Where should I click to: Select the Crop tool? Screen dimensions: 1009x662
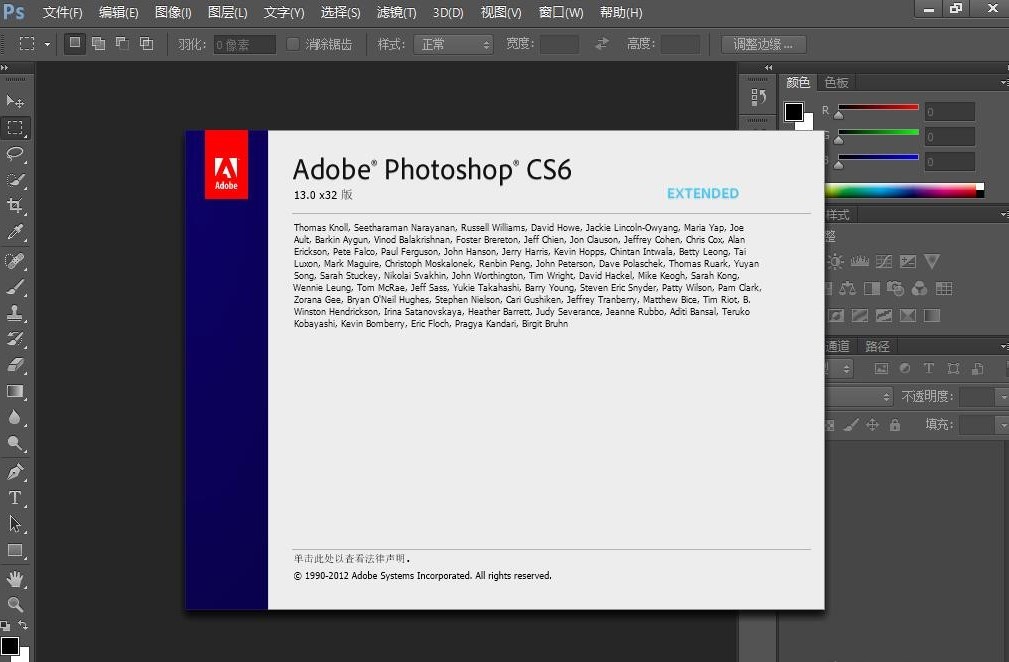click(x=15, y=205)
